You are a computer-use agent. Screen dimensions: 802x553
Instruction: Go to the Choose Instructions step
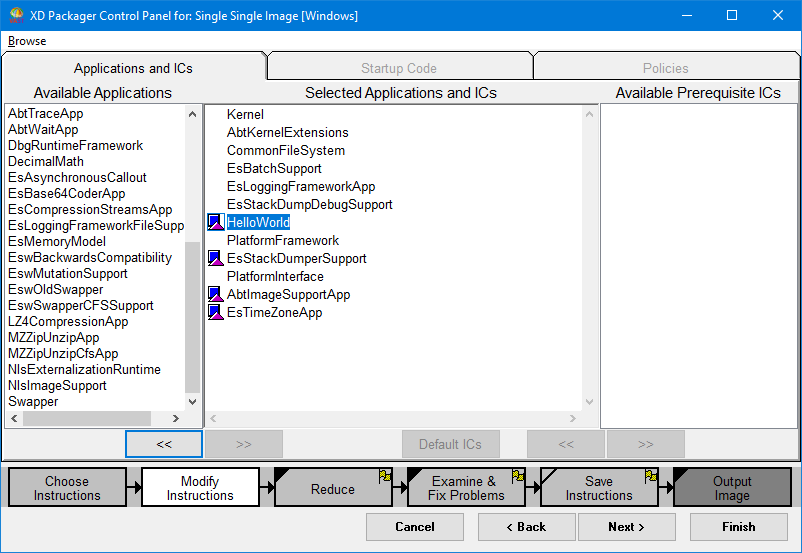pyautogui.click(x=67, y=488)
